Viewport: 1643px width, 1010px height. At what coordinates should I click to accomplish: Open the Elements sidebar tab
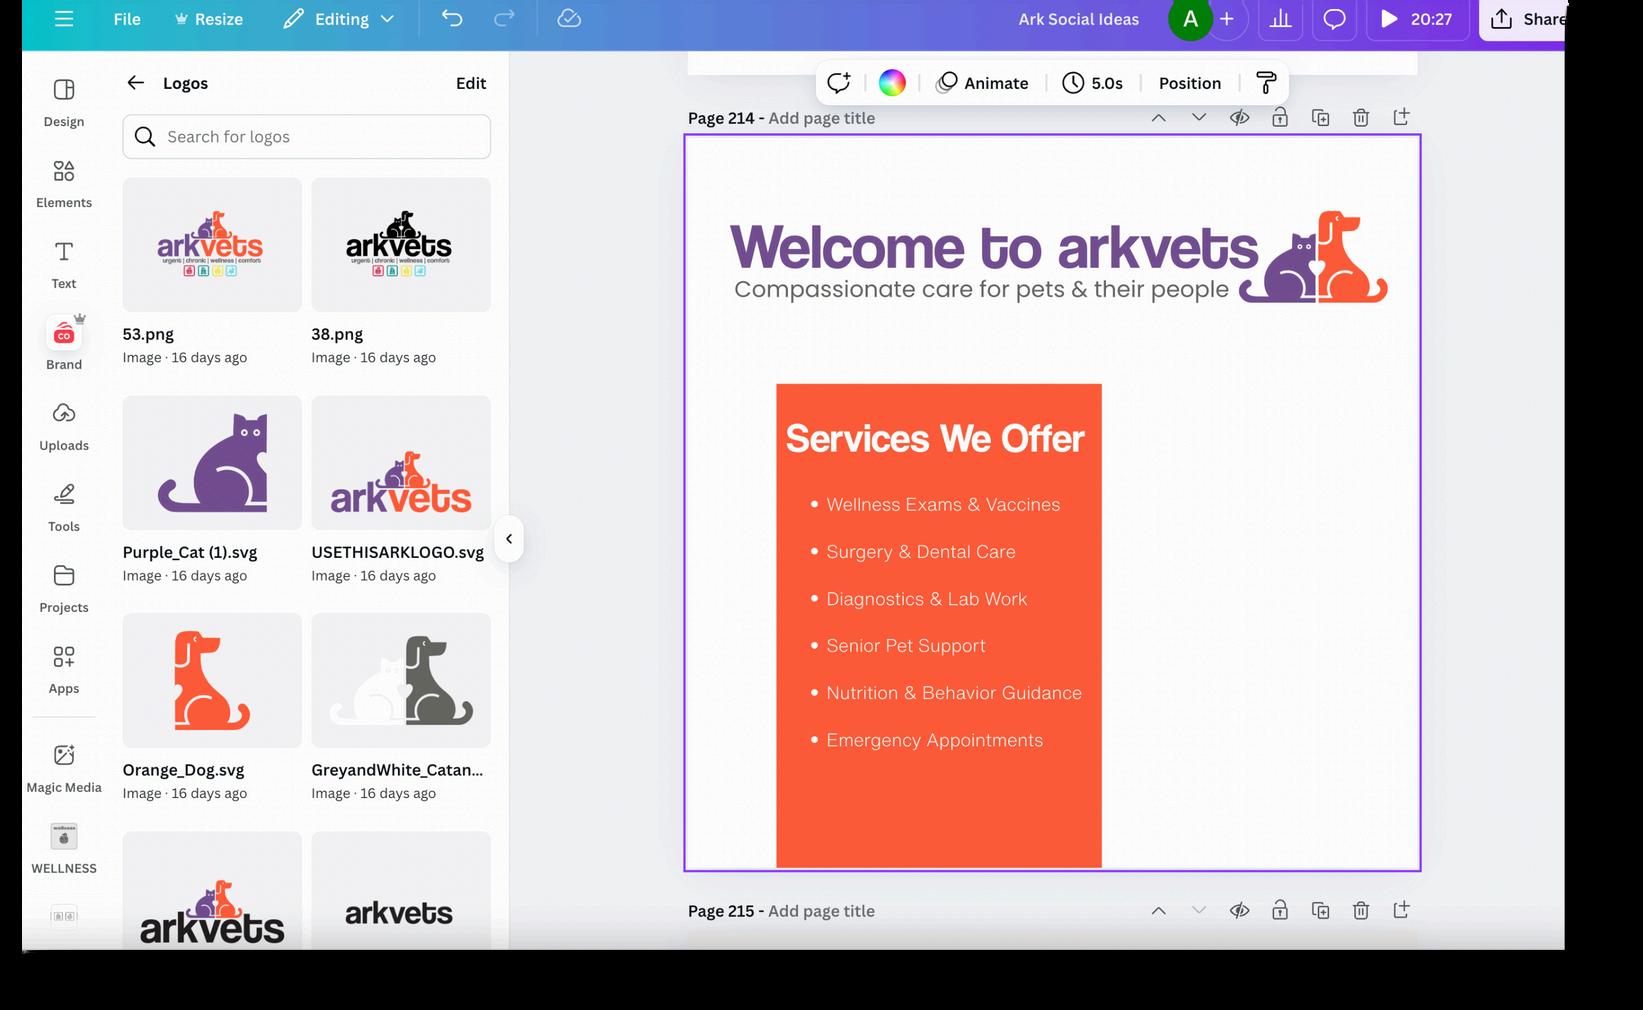(64, 184)
